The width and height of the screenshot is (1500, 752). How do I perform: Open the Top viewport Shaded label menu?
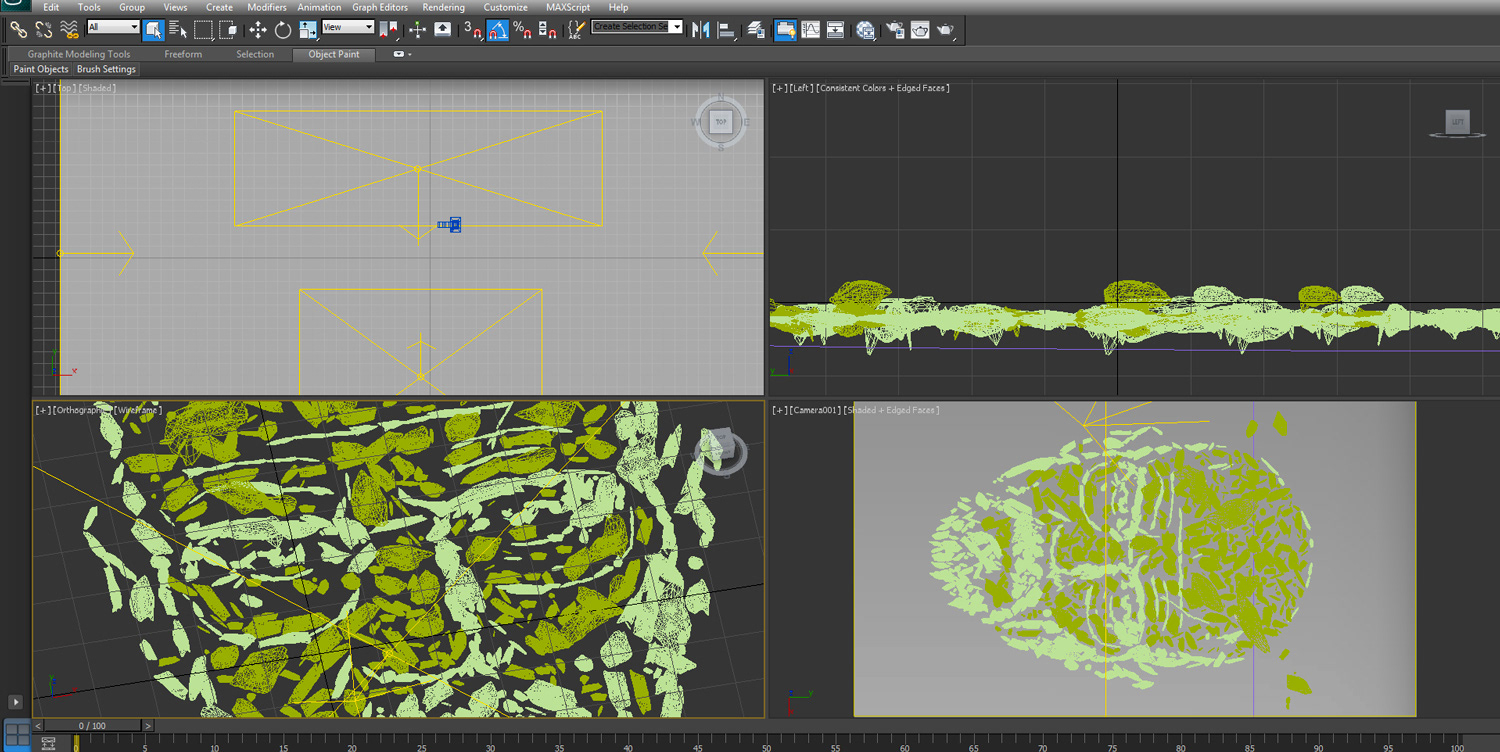tap(98, 88)
